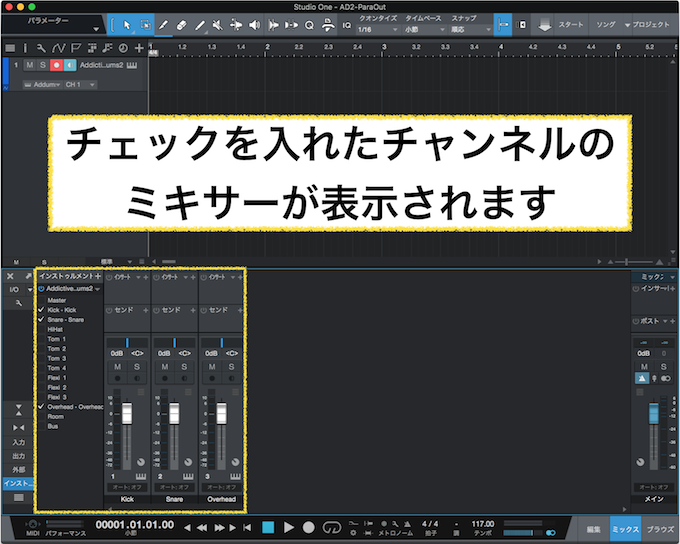This screenshot has width=680, height=544.
Task: Click play button in transport
Action: click(x=288, y=528)
